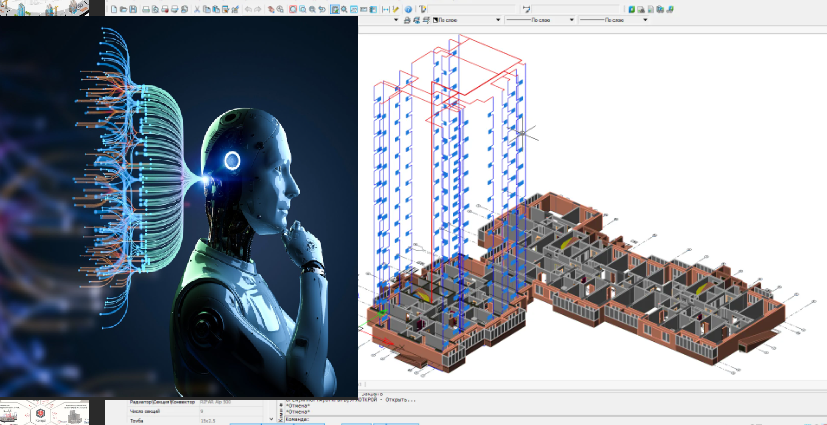Collapse properties panel with the bottom chevron

[271, 419]
